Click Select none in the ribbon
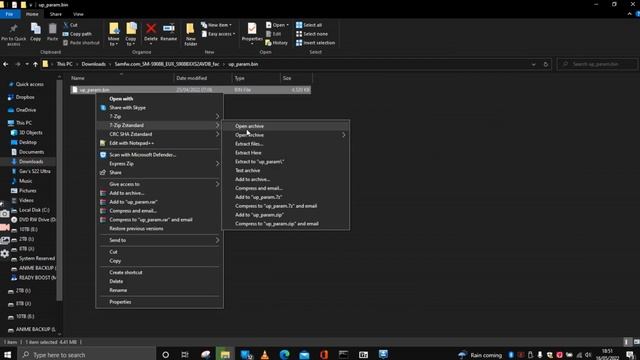Screen dimensions: 640x360 (x=312, y=34)
